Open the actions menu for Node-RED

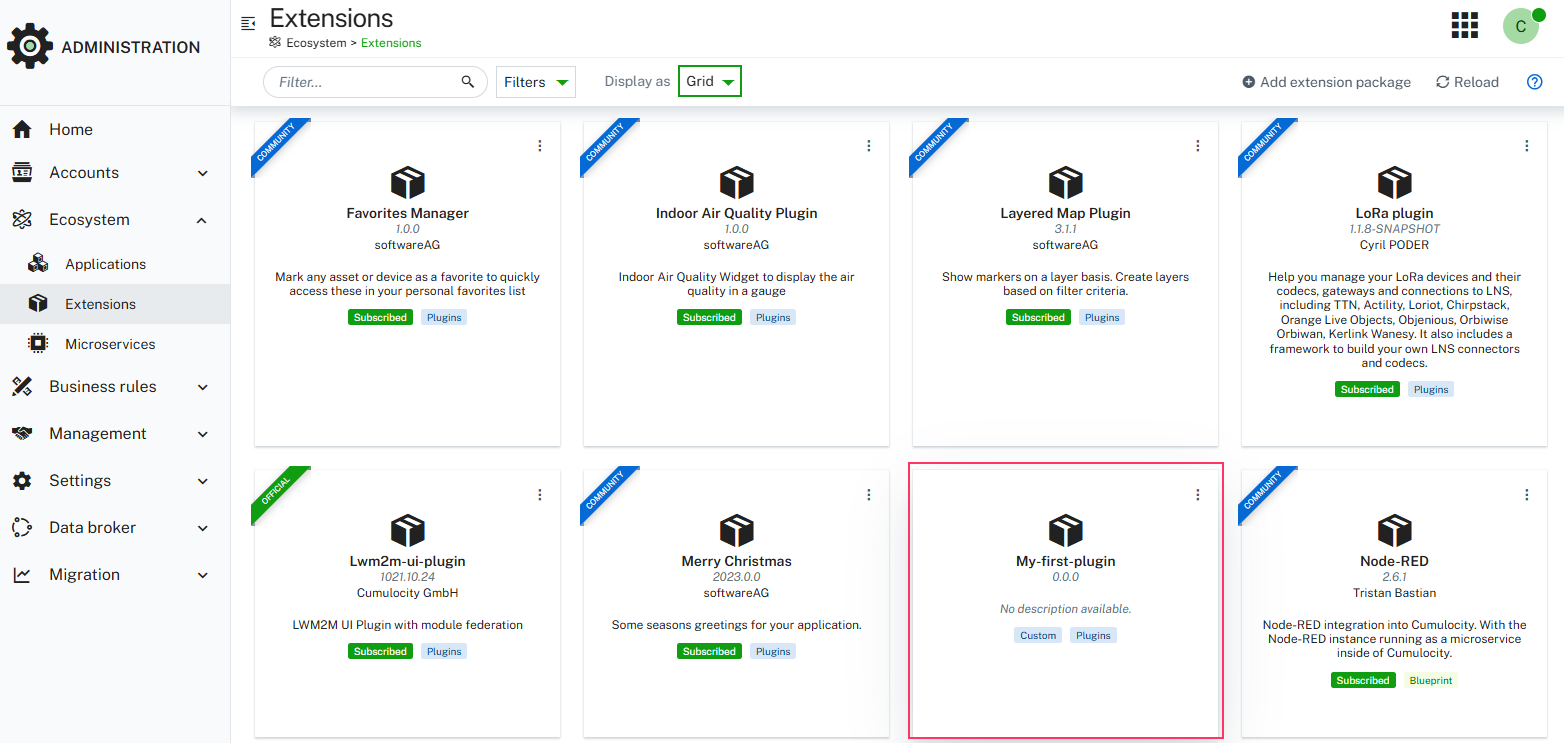(1527, 495)
